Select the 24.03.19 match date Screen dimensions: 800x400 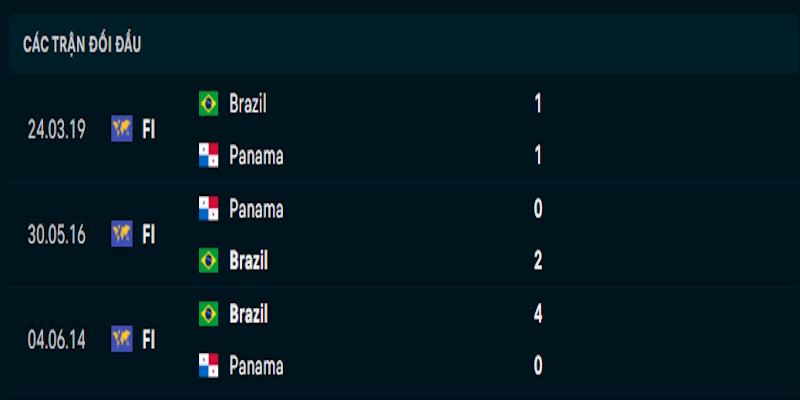(57, 130)
